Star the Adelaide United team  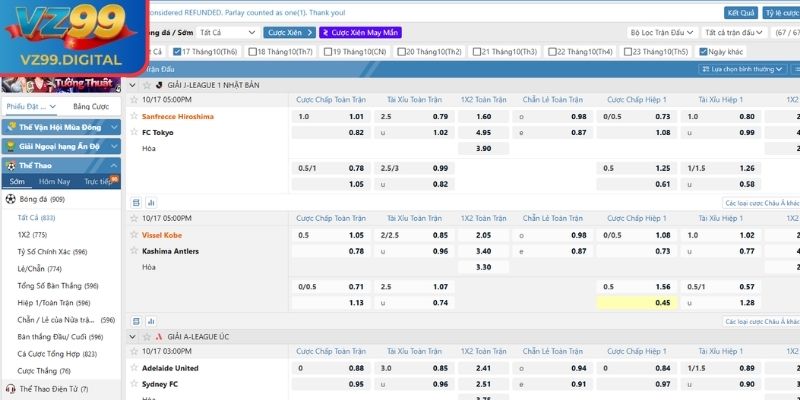(x=134, y=368)
